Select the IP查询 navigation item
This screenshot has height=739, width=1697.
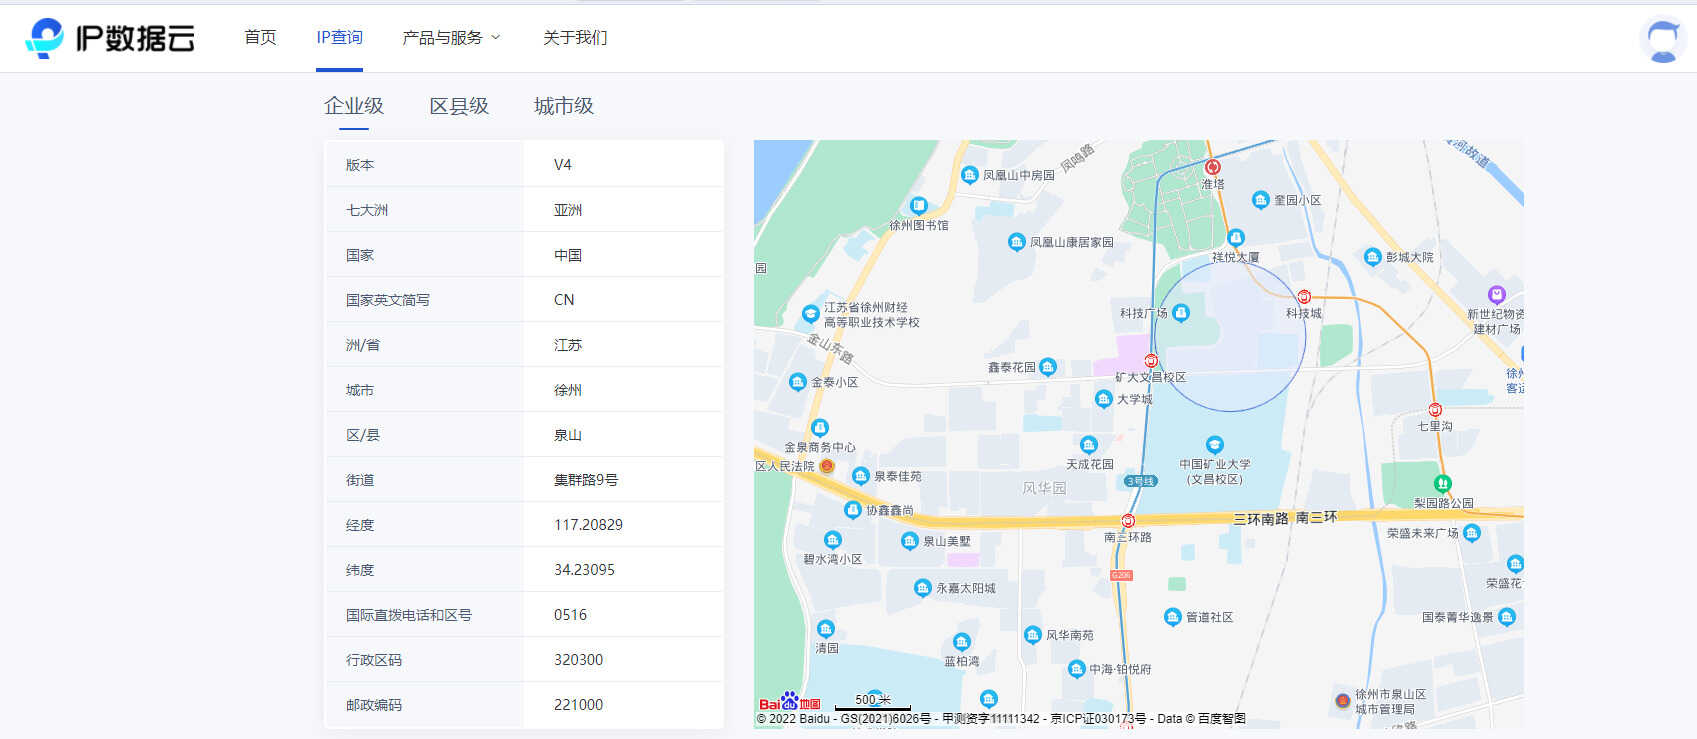(x=339, y=38)
